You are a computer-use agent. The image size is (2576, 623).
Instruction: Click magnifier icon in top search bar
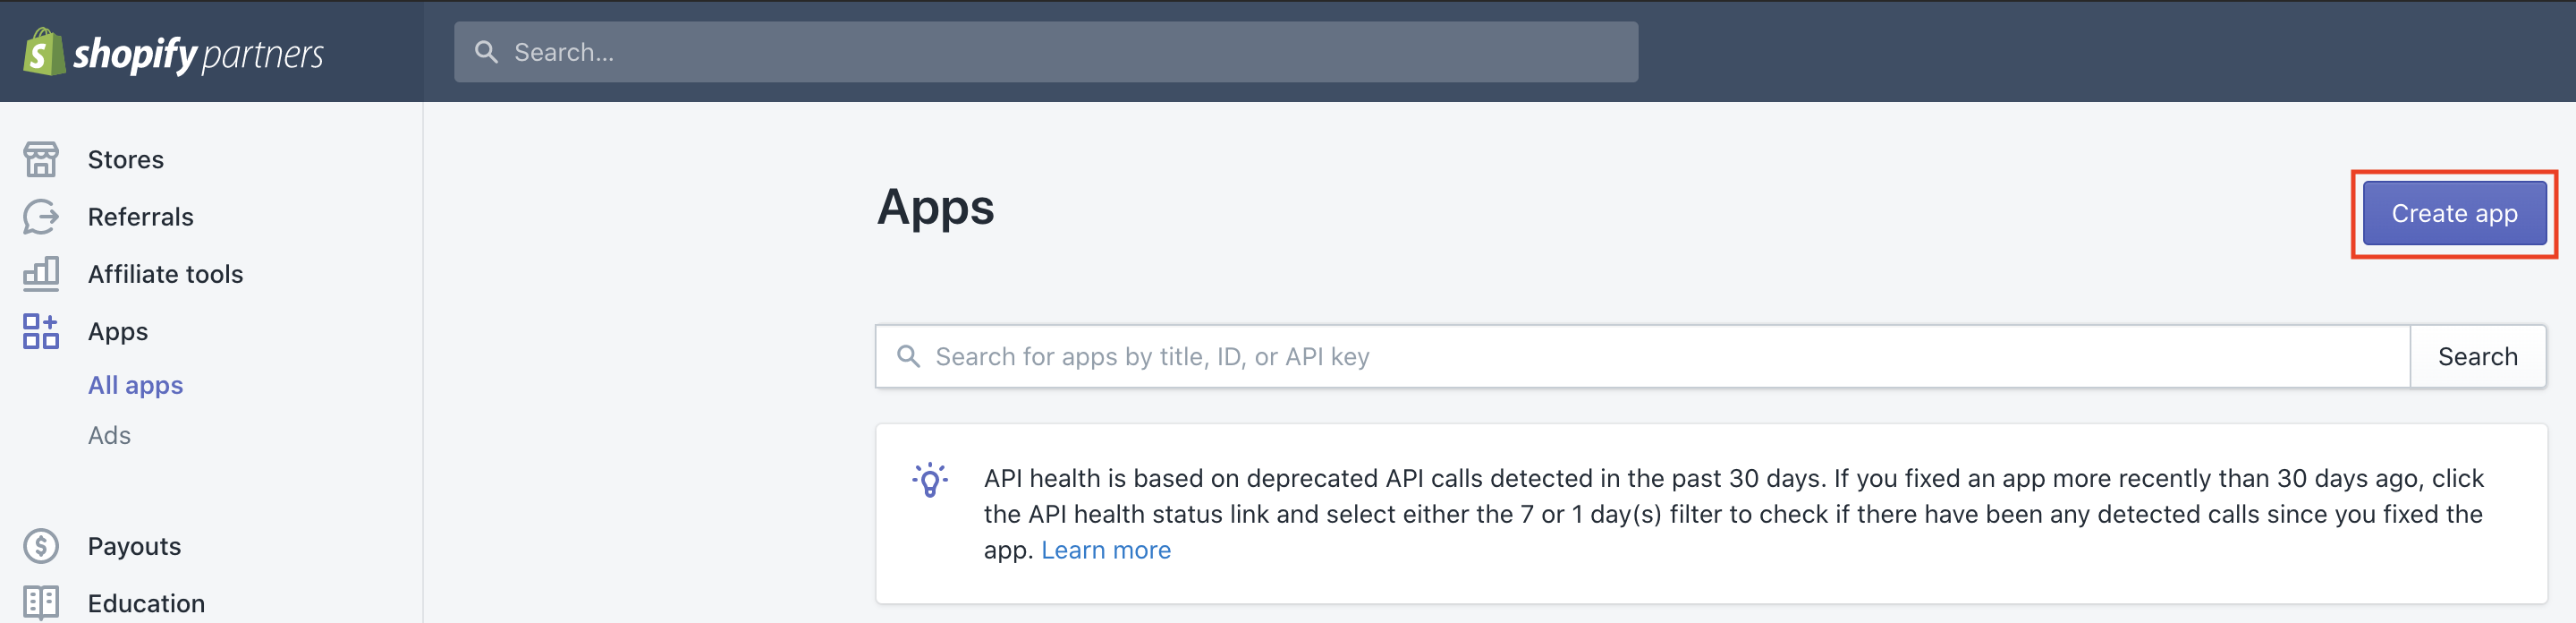pyautogui.click(x=486, y=52)
